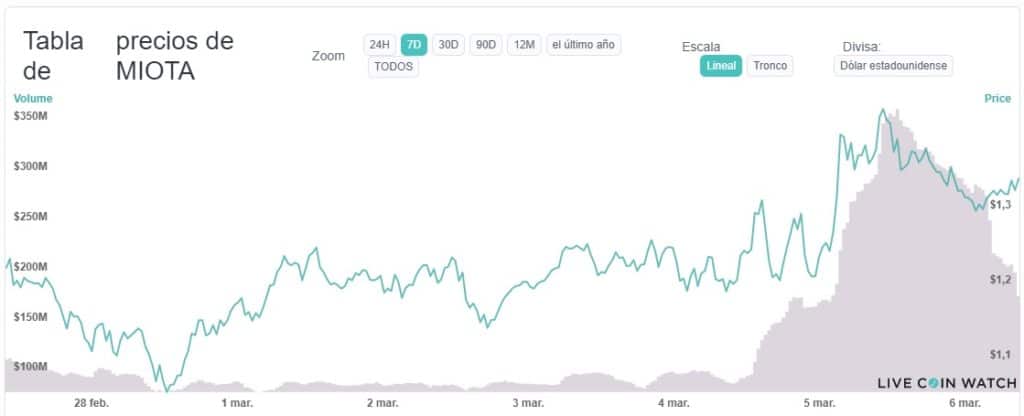Image resolution: width=1024 pixels, height=416 pixels.
Task: Select the 24H zoom range
Action: point(379,45)
